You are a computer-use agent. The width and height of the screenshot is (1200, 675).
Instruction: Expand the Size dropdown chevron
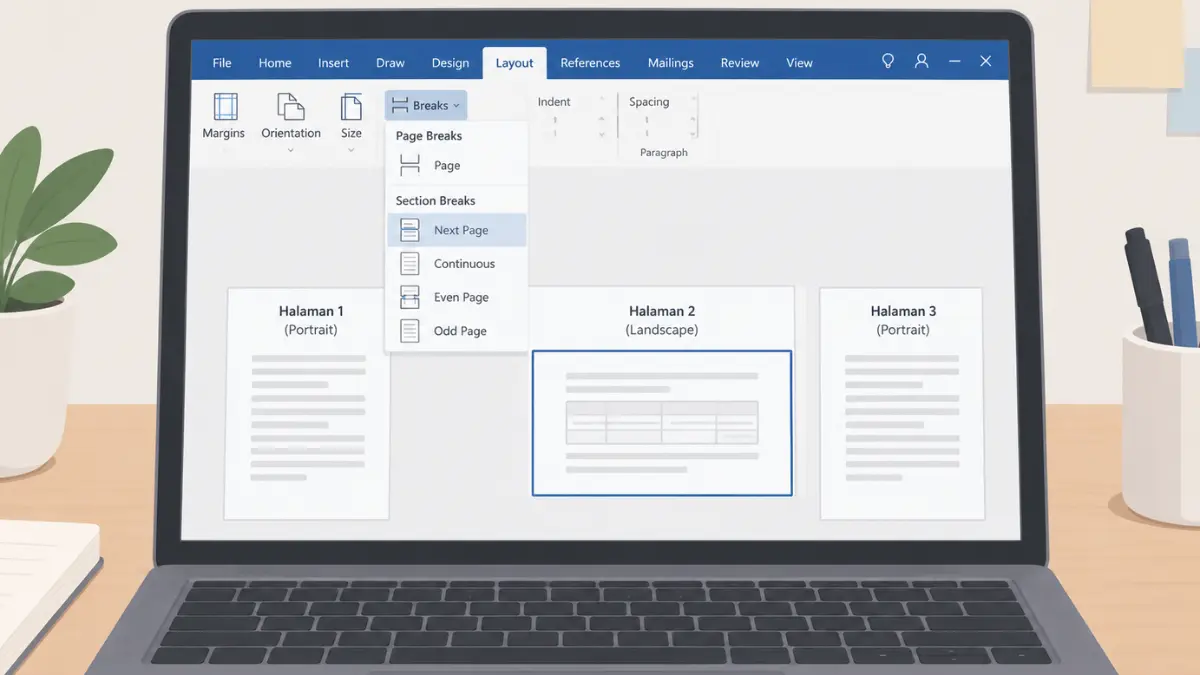point(351,151)
